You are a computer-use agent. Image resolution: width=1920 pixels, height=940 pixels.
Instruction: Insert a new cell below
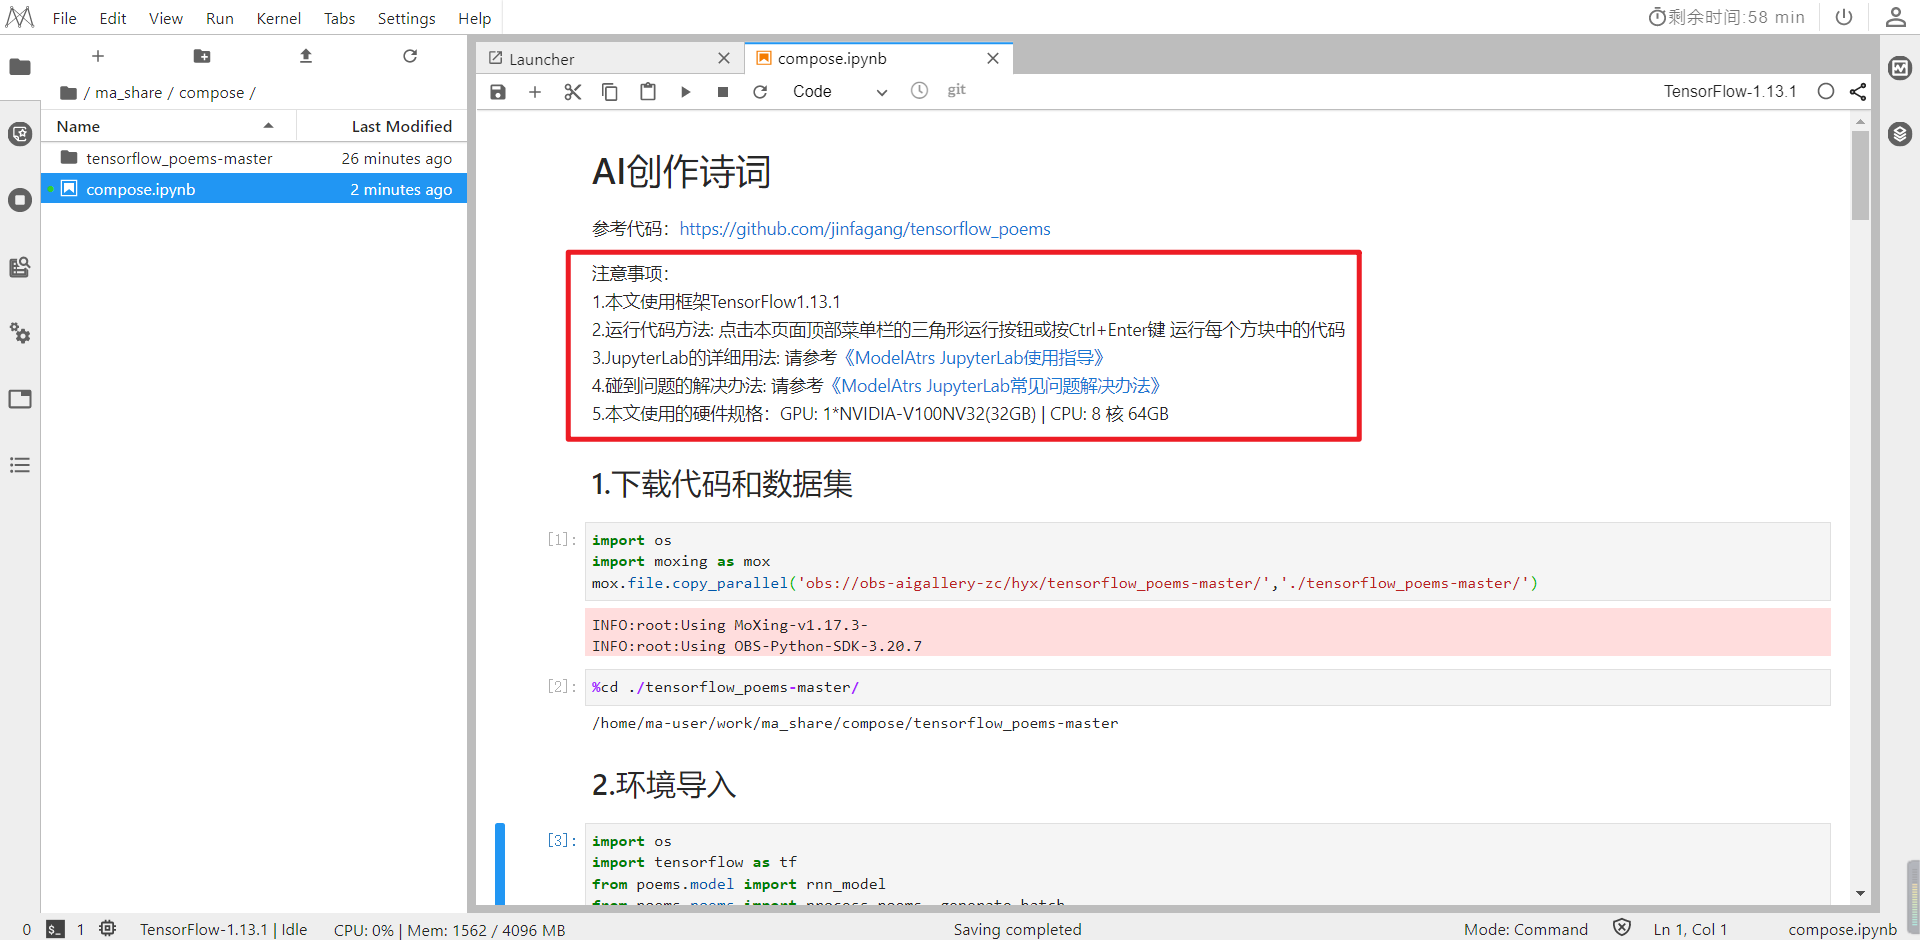[x=535, y=92]
